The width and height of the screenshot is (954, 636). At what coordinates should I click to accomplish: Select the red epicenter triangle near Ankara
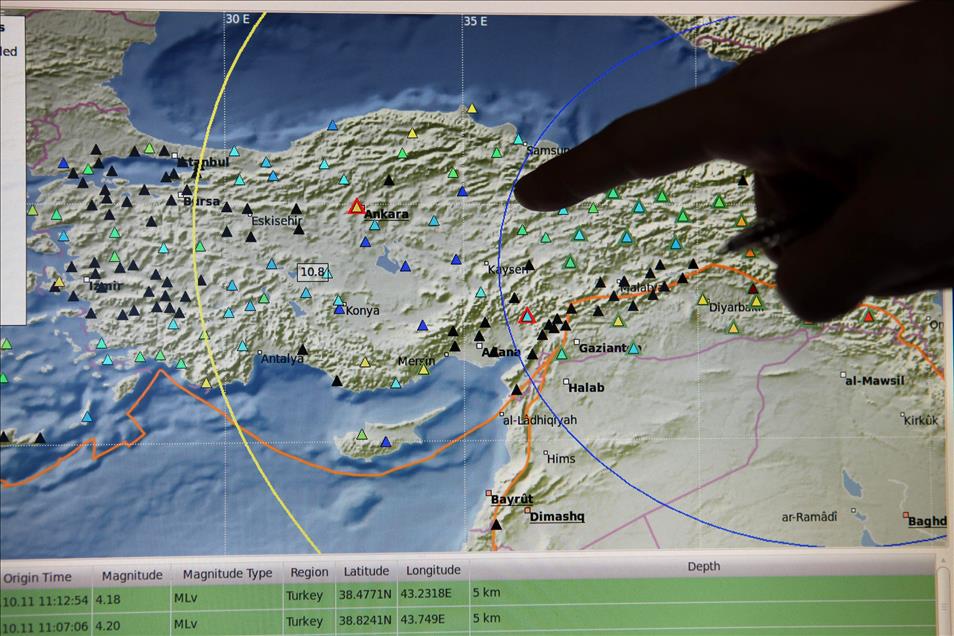point(356,207)
